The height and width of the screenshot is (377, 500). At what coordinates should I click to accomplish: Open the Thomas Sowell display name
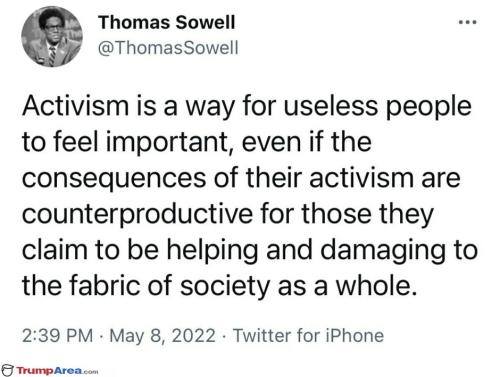click(167, 23)
